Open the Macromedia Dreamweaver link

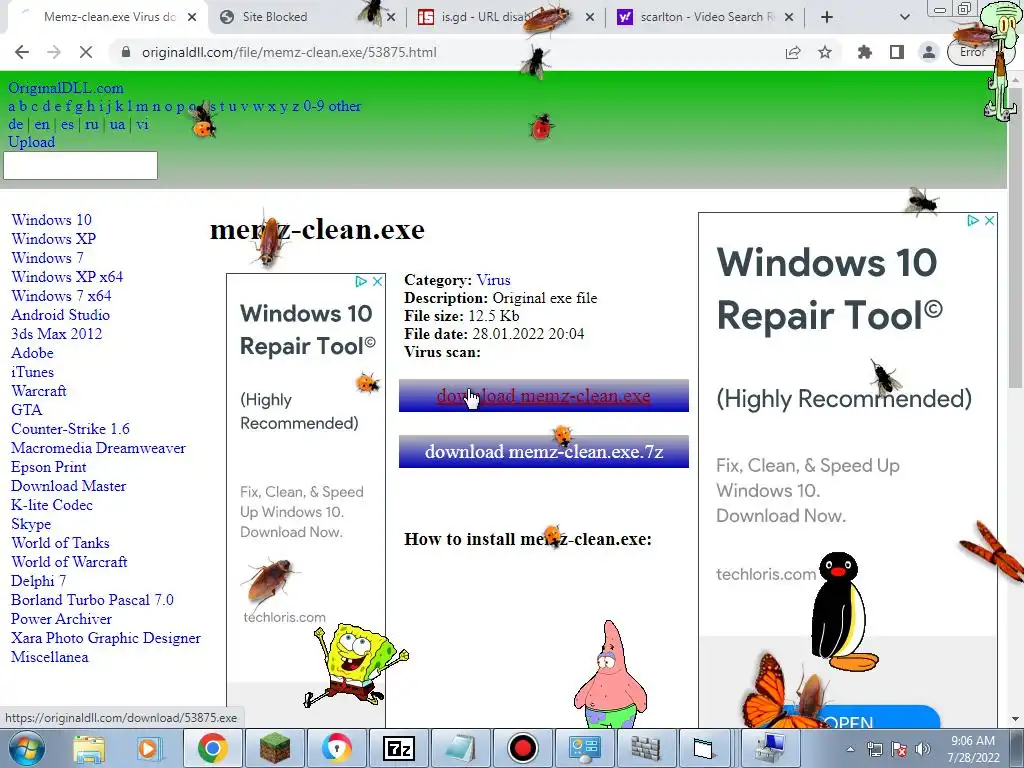(98, 448)
